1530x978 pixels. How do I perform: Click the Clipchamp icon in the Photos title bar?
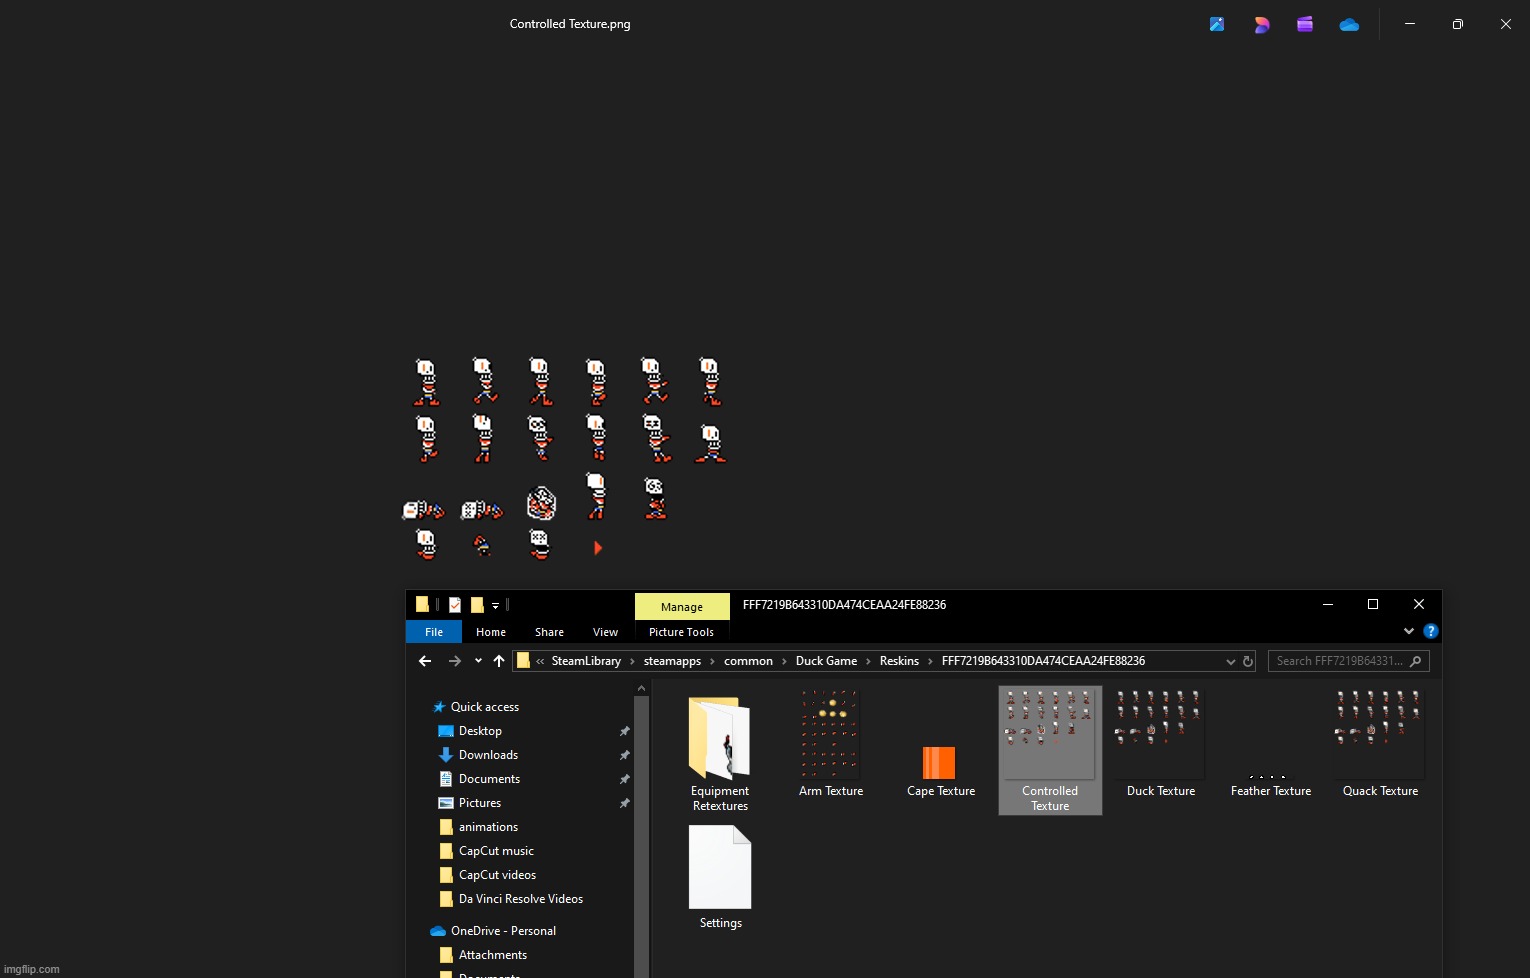(1305, 25)
